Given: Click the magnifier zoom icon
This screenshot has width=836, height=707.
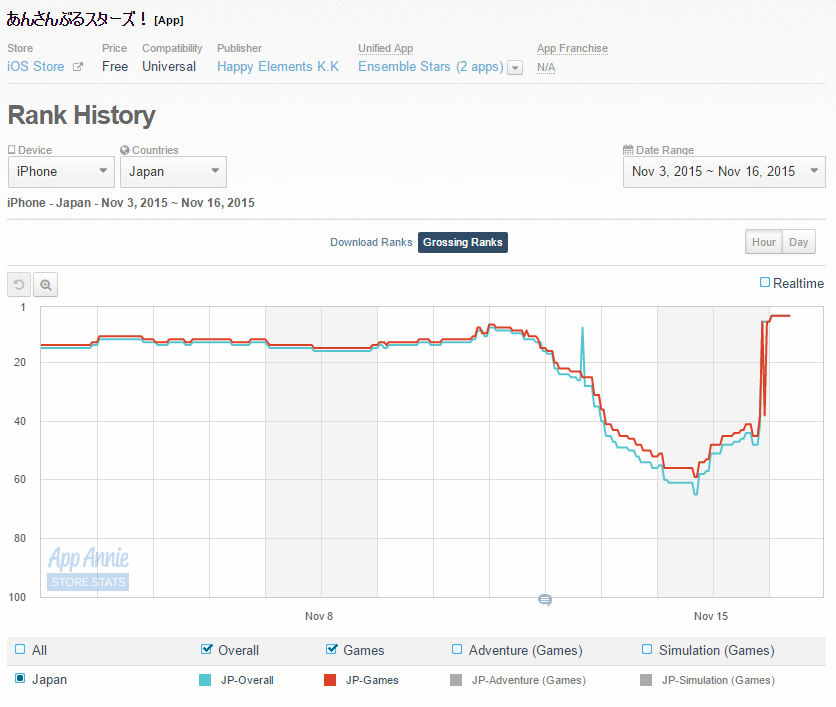Looking at the screenshot, I should (x=46, y=285).
